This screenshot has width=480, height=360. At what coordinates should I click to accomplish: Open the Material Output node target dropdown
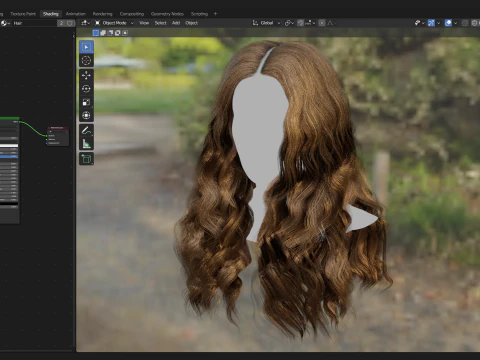58,132
